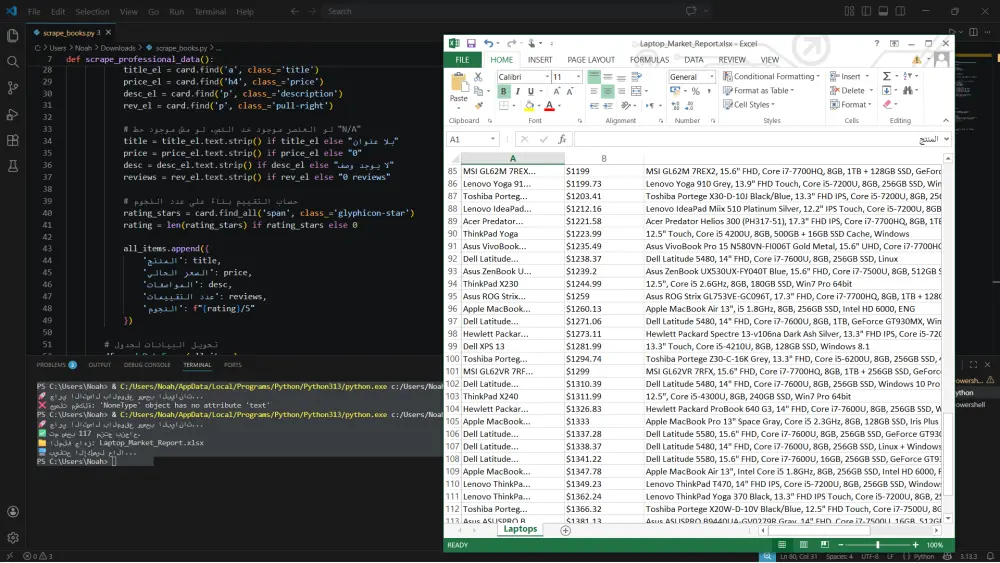Click the Format Painter brush in Excel
Screen dimensions: 1000x563
[478, 105]
